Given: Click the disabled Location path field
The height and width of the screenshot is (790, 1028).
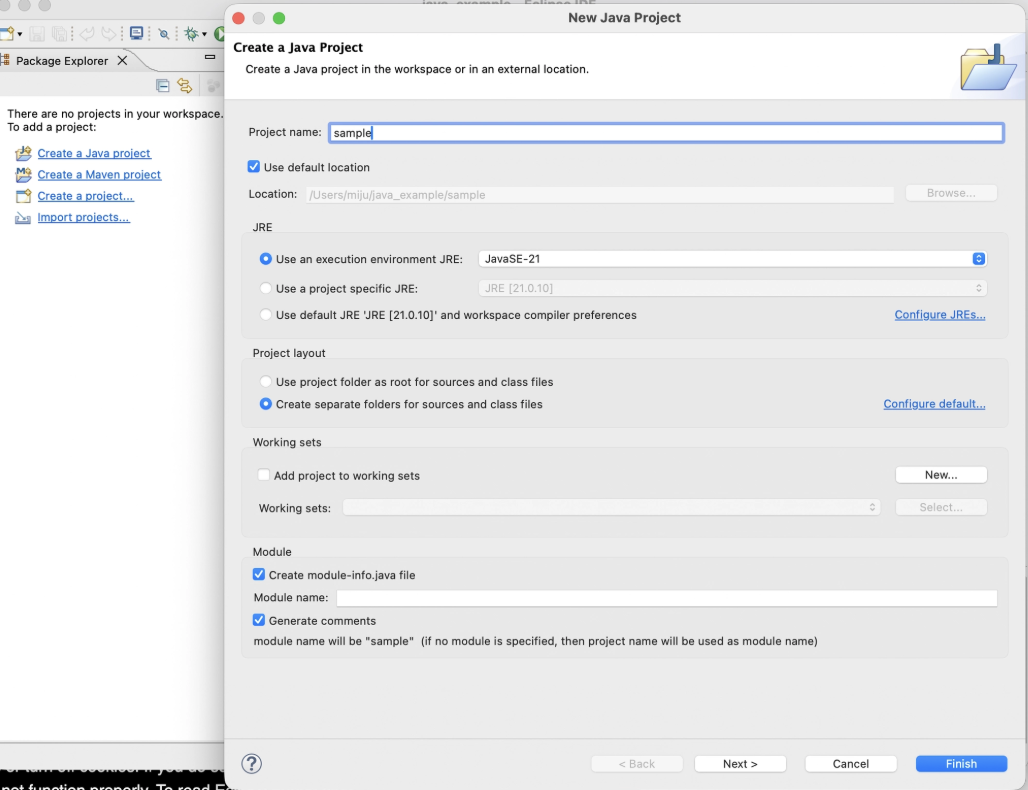Looking at the screenshot, I should coord(599,195).
